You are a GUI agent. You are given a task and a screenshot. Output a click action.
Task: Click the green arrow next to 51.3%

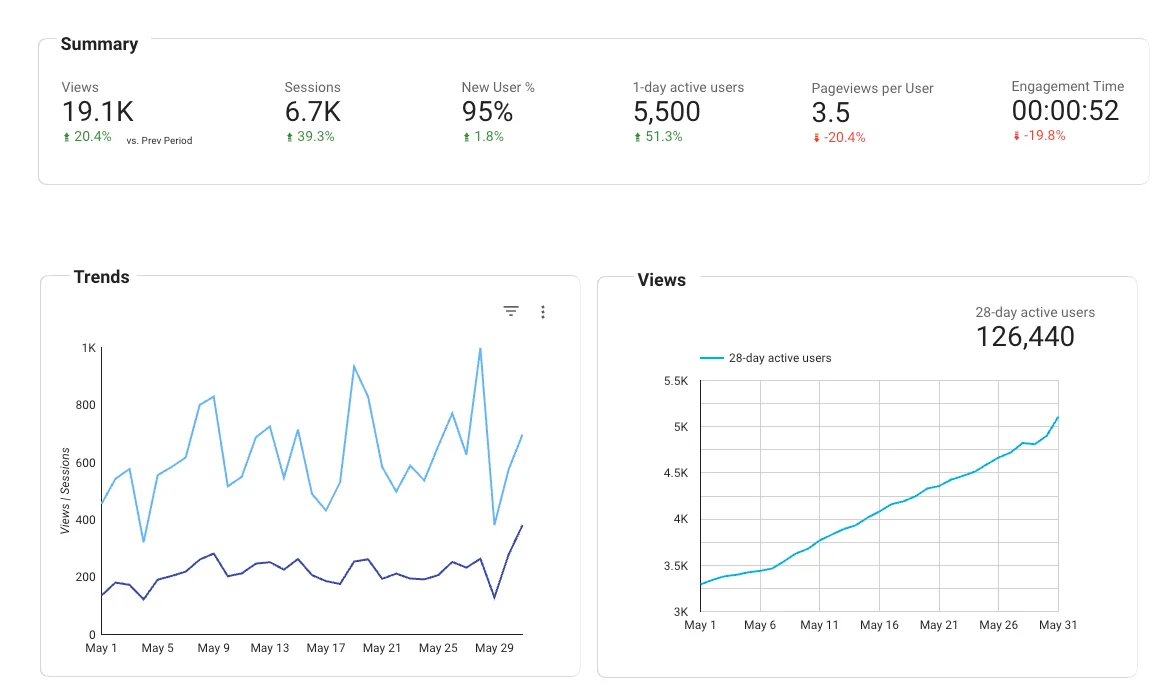pyautogui.click(x=637, y=137)
